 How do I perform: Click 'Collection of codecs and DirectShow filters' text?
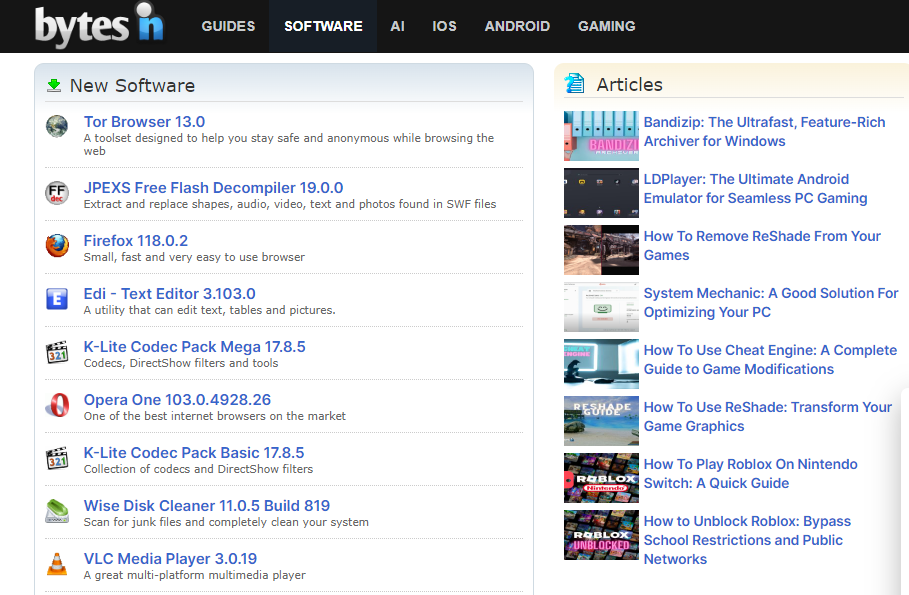198,469
